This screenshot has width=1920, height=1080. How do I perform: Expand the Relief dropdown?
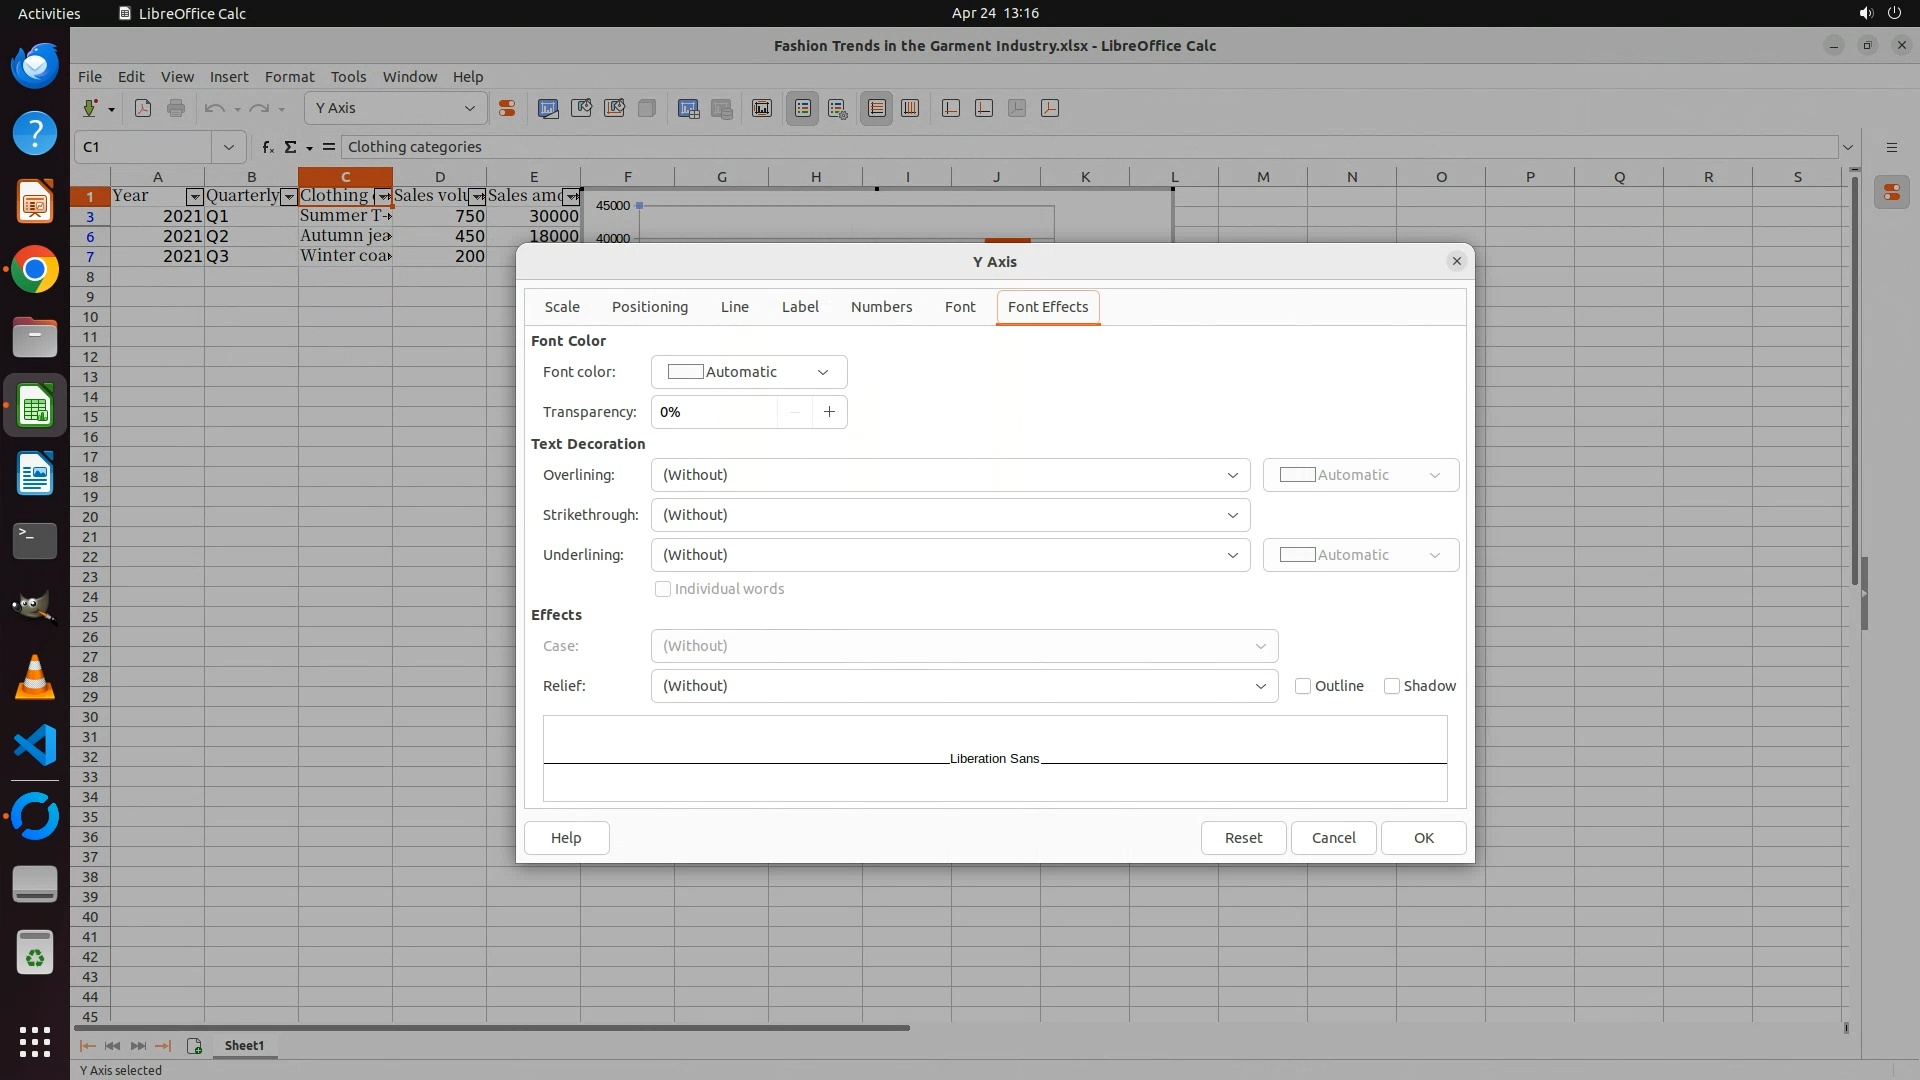(x=964, y=686)
